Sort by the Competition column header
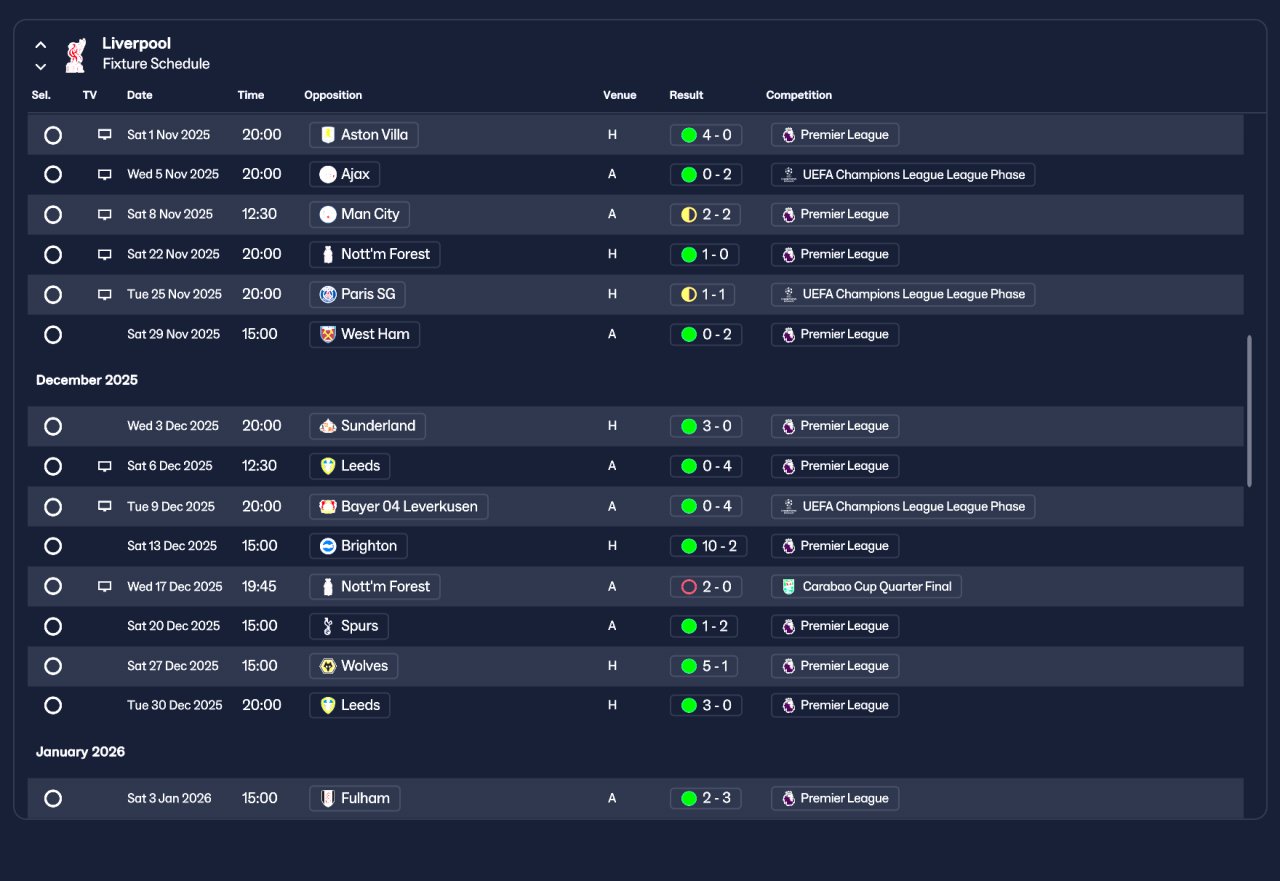1280x881 pixels. [799, 95]
